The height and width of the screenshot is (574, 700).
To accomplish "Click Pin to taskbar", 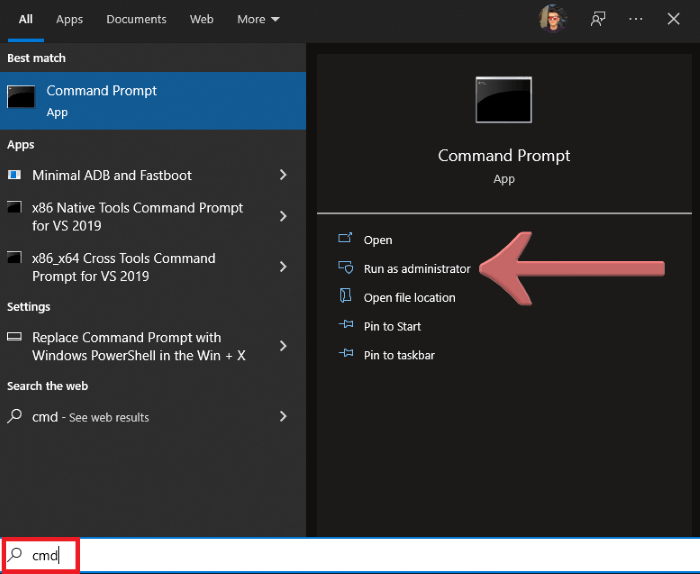I will coord(399,355).
